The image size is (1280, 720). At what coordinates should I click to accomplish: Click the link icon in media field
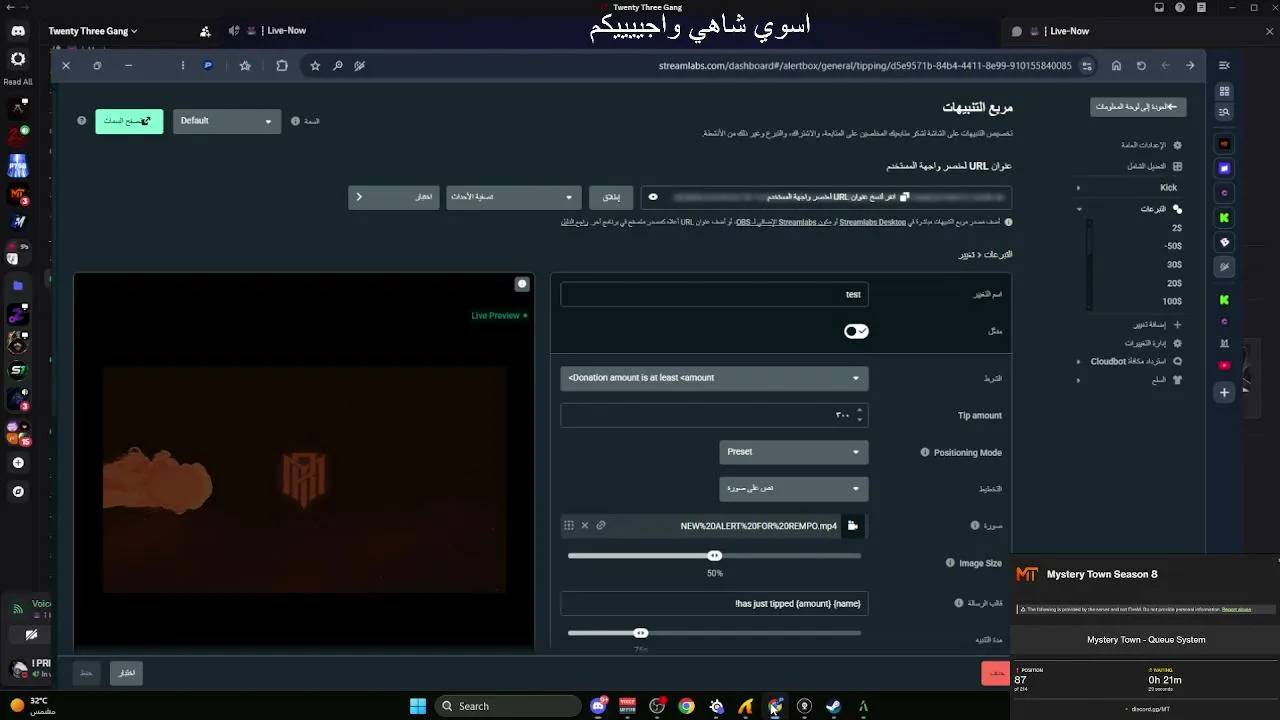click(x=601, y=526)
